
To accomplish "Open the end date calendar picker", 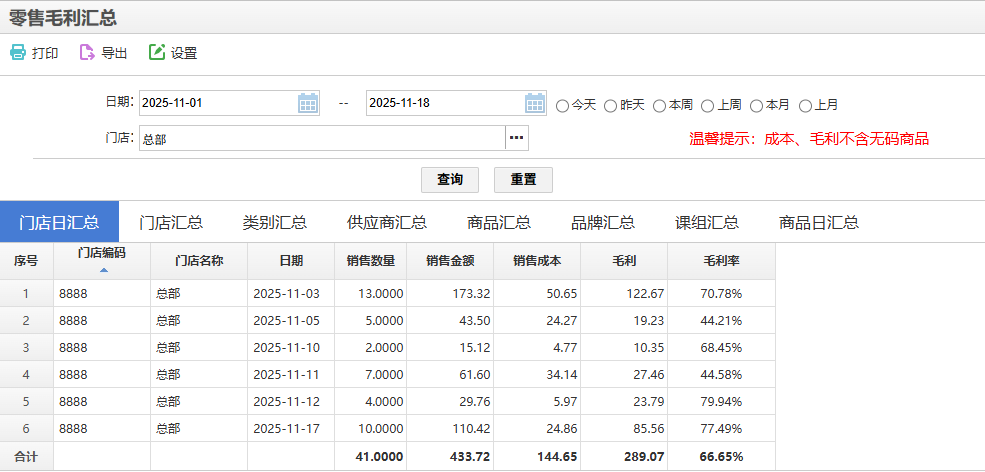I will 536,103.
